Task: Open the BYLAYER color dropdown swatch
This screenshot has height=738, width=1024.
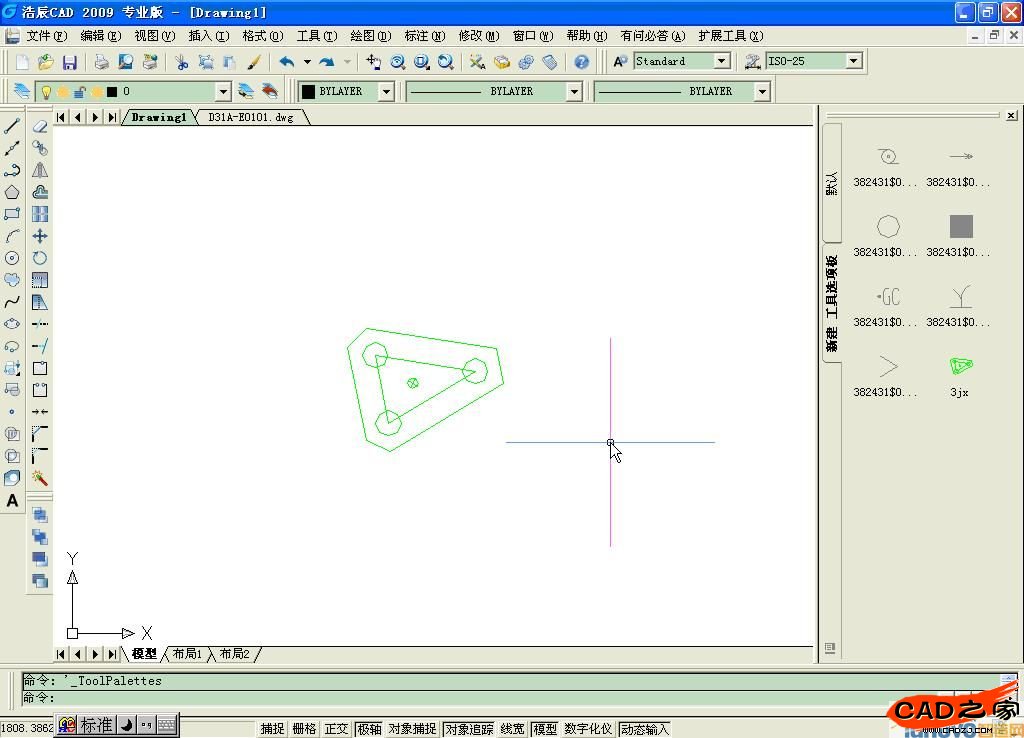Action: pos(386,91)
